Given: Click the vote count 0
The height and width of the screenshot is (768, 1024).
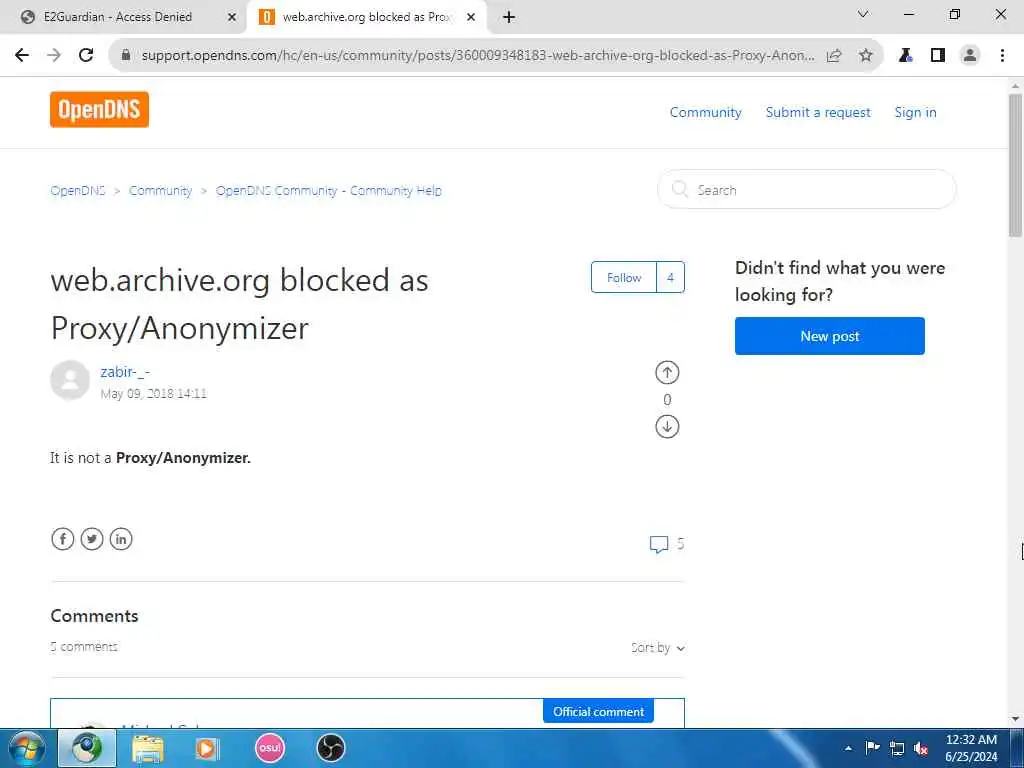Looking at the screenshot, I should (x=667, y=400).
